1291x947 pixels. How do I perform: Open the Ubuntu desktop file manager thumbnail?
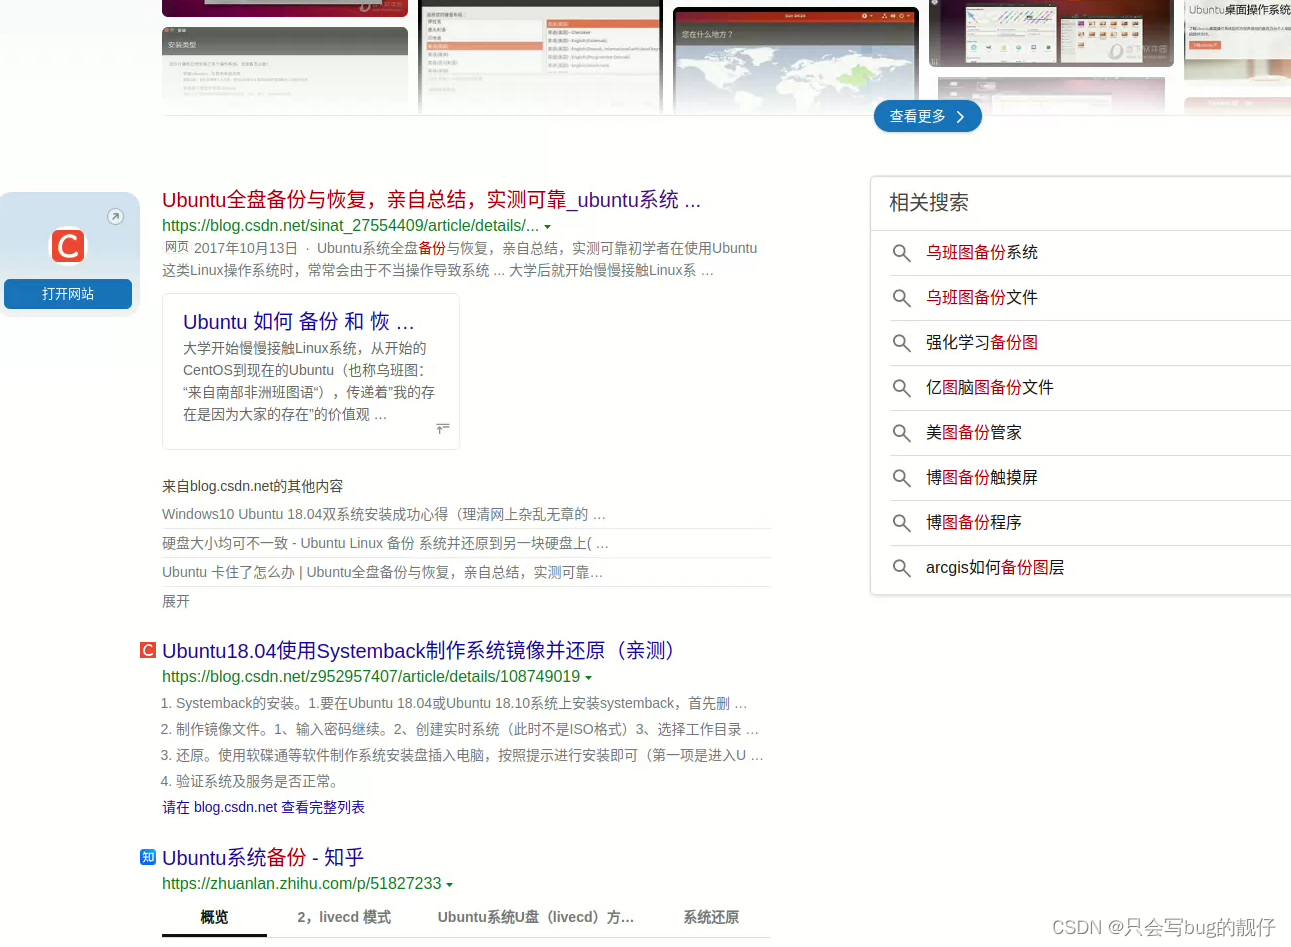(x=1051, y=33)
